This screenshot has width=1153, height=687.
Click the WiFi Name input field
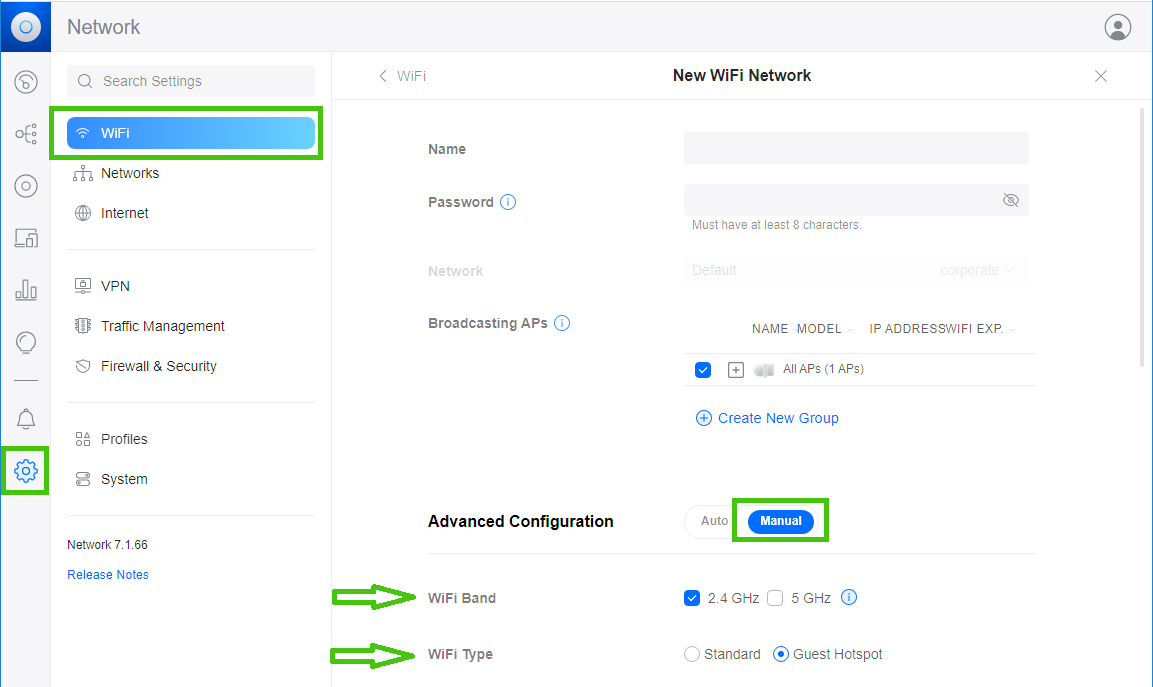point(856,148)
